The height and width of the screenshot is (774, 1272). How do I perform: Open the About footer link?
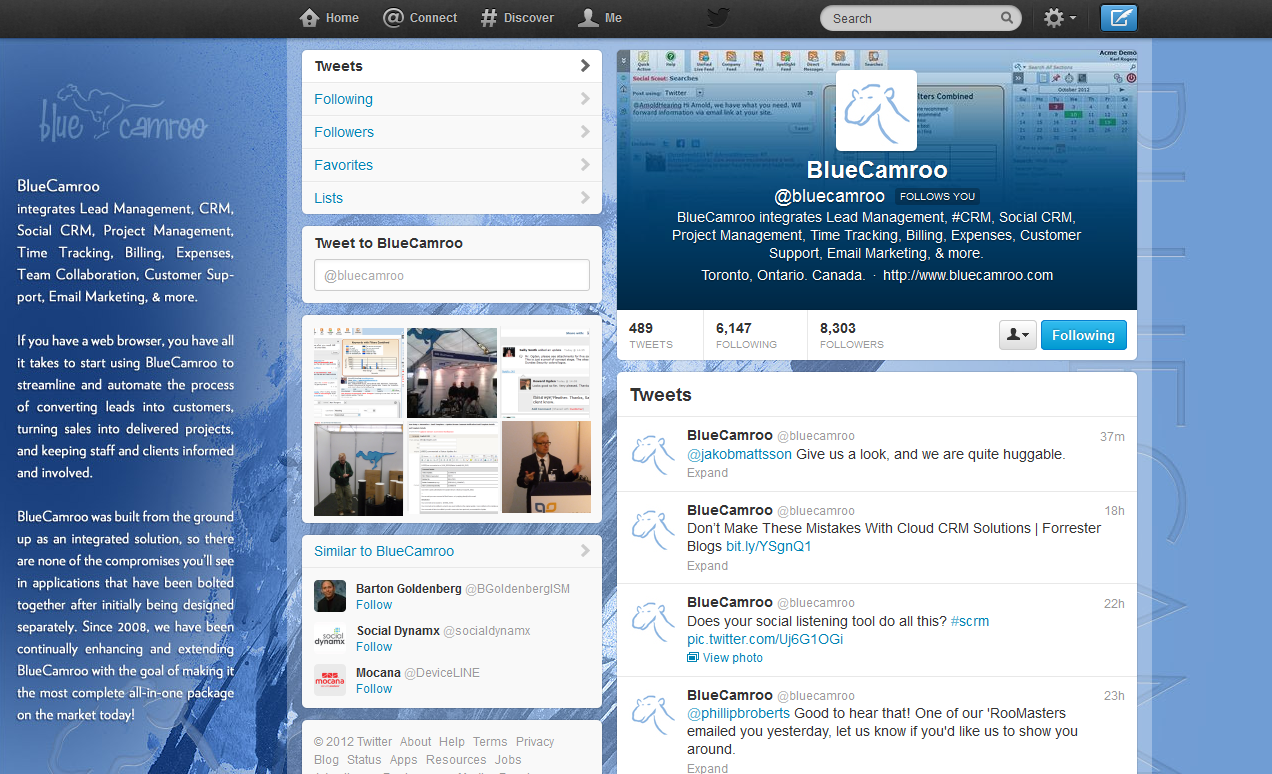pos(415,742)
